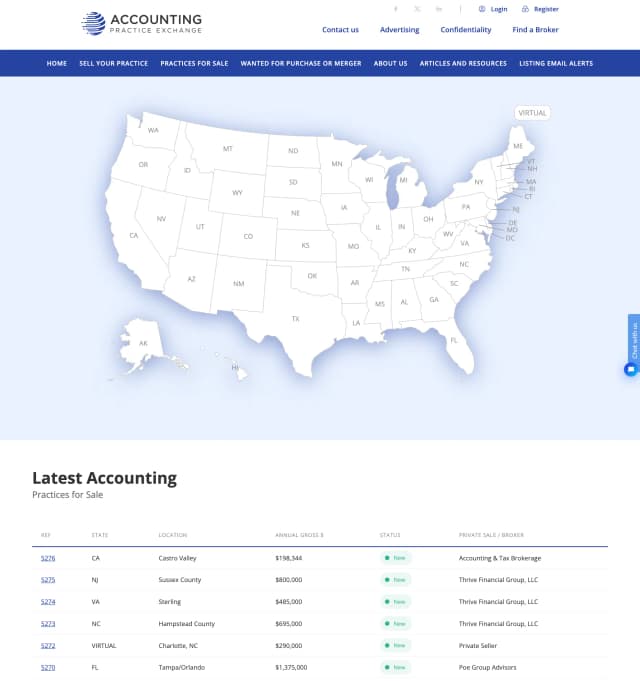Click the Find a Broker link
This screenshot has height=681, width=640.
(535, 30)
